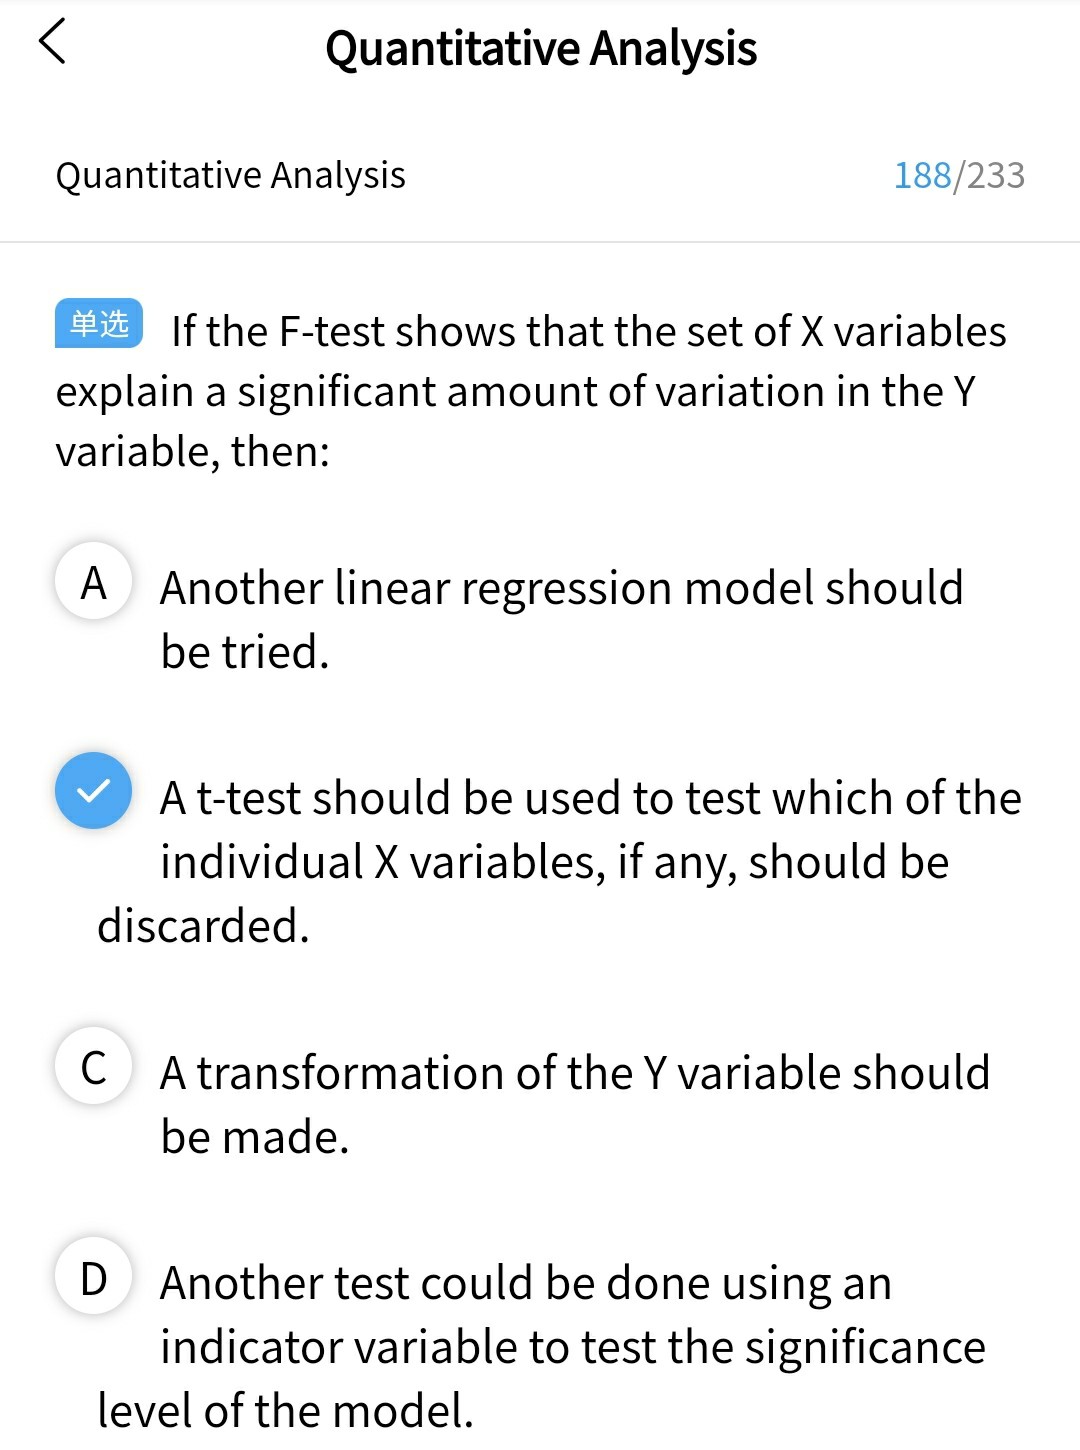Choose answer 'Another linear regression model should be tried'
1080x1450 pixels.
click(x=560, y=588)
